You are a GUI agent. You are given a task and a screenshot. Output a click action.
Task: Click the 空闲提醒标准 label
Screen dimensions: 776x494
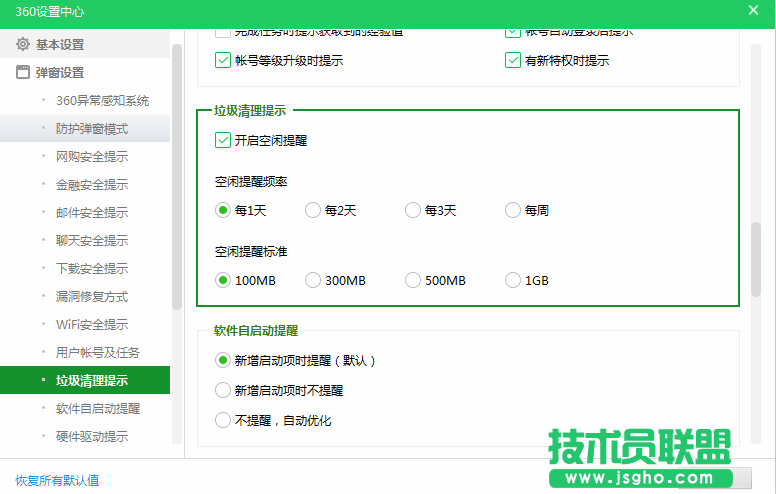point(251,251)
